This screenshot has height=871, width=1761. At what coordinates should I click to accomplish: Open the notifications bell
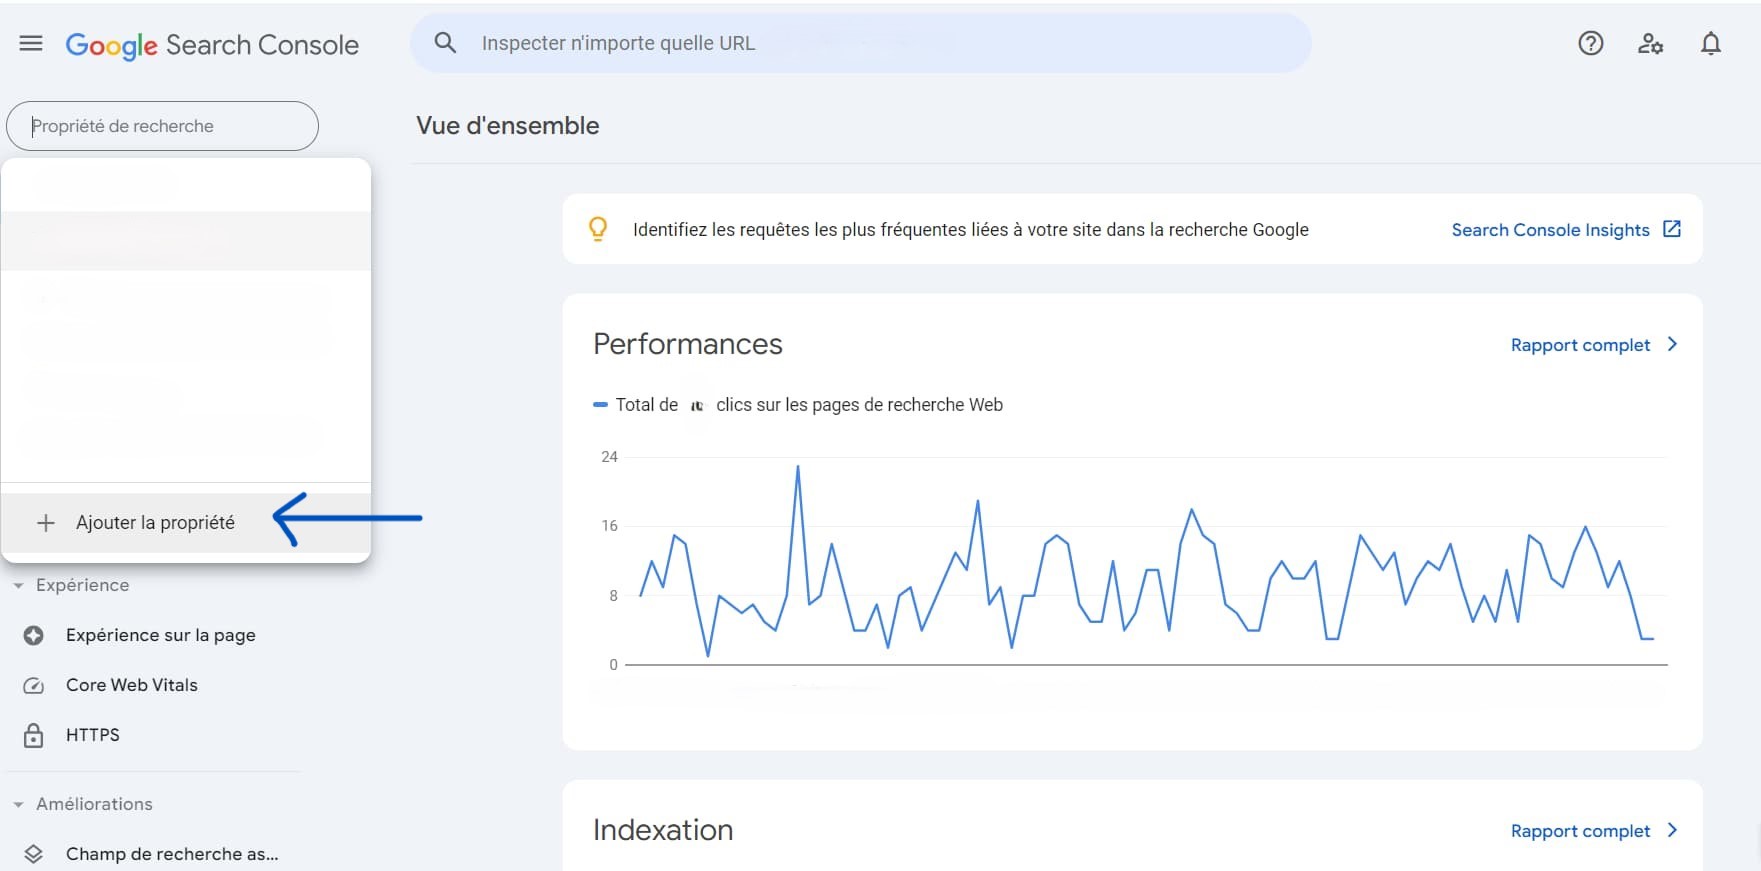click(1711, 43)
